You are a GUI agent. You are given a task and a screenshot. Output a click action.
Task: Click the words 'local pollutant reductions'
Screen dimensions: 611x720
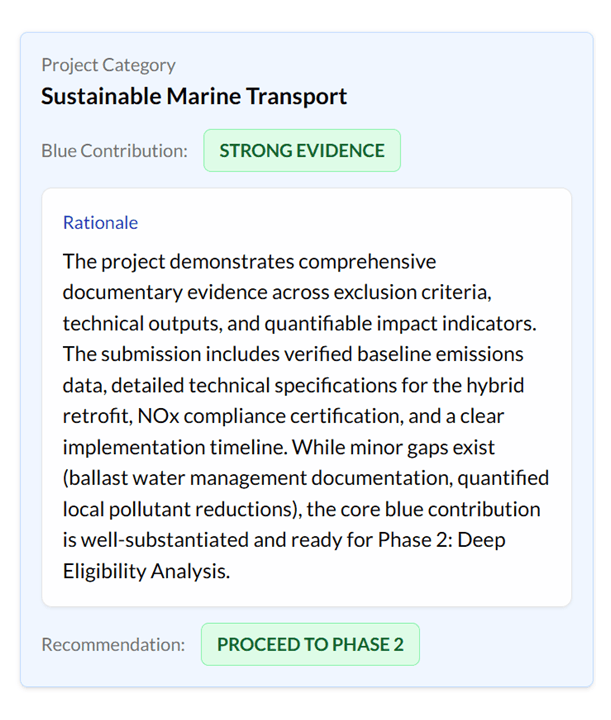click(179, 509)
